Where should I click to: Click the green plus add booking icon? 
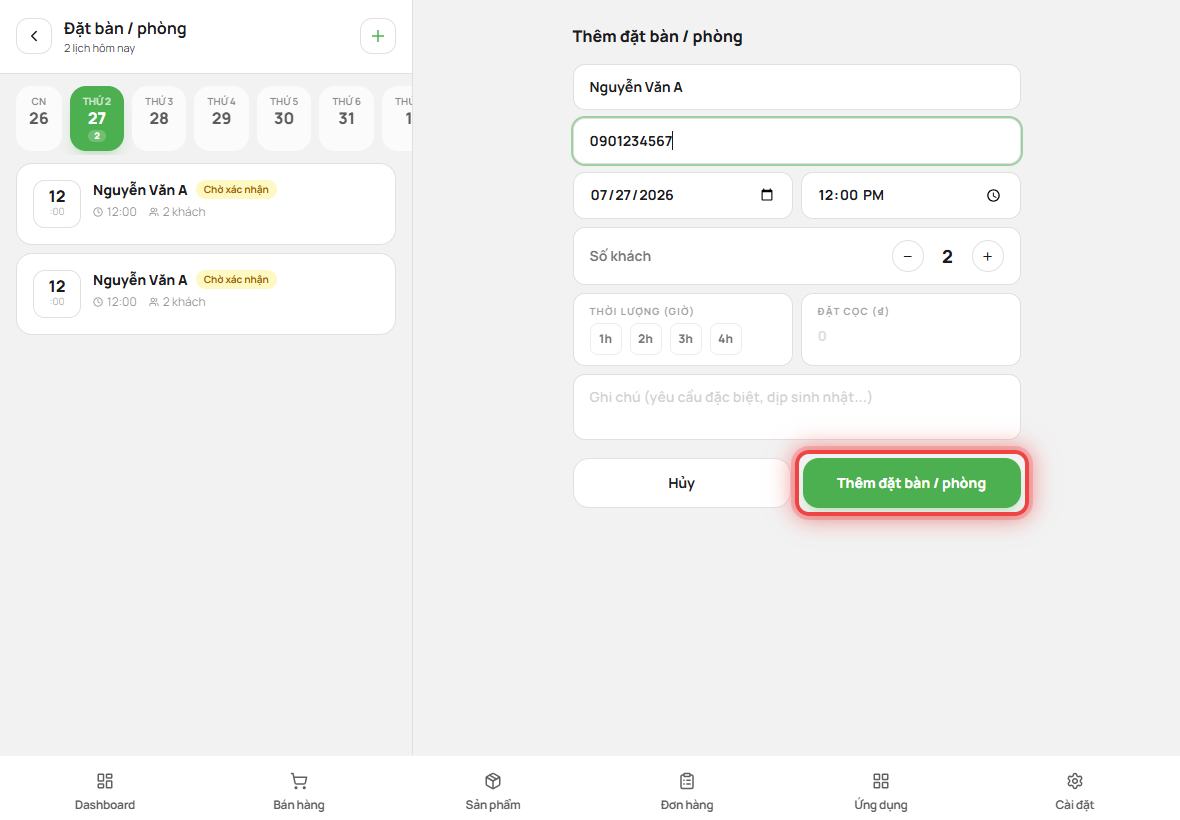pyautogui.click(x=378, y=36)
